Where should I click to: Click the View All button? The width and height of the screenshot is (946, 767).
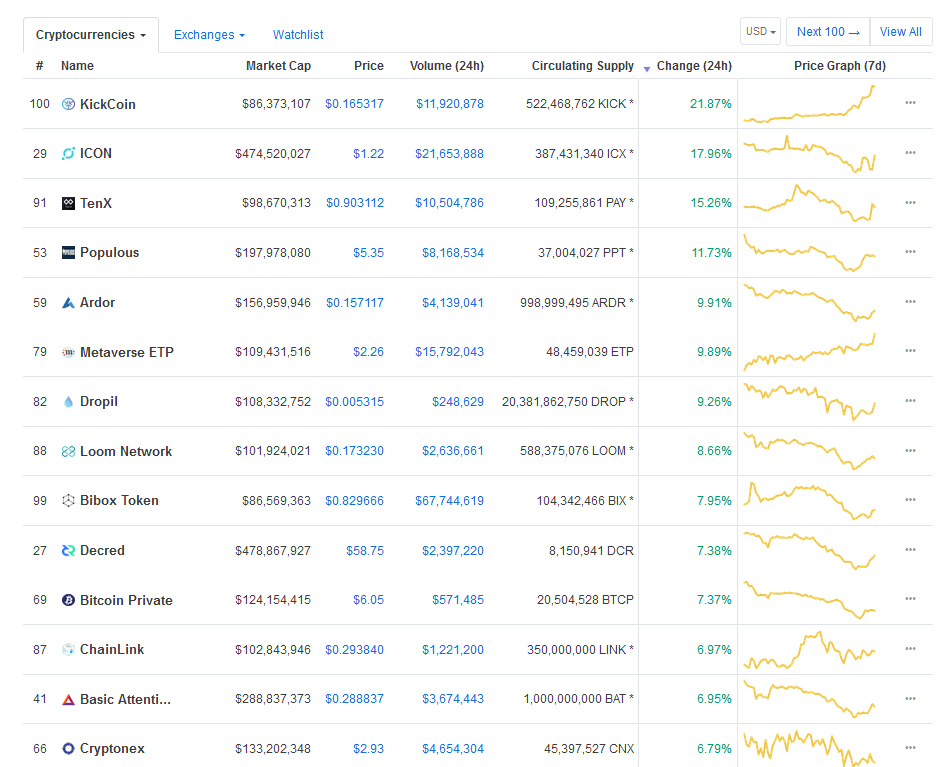(x=901, y=31)
